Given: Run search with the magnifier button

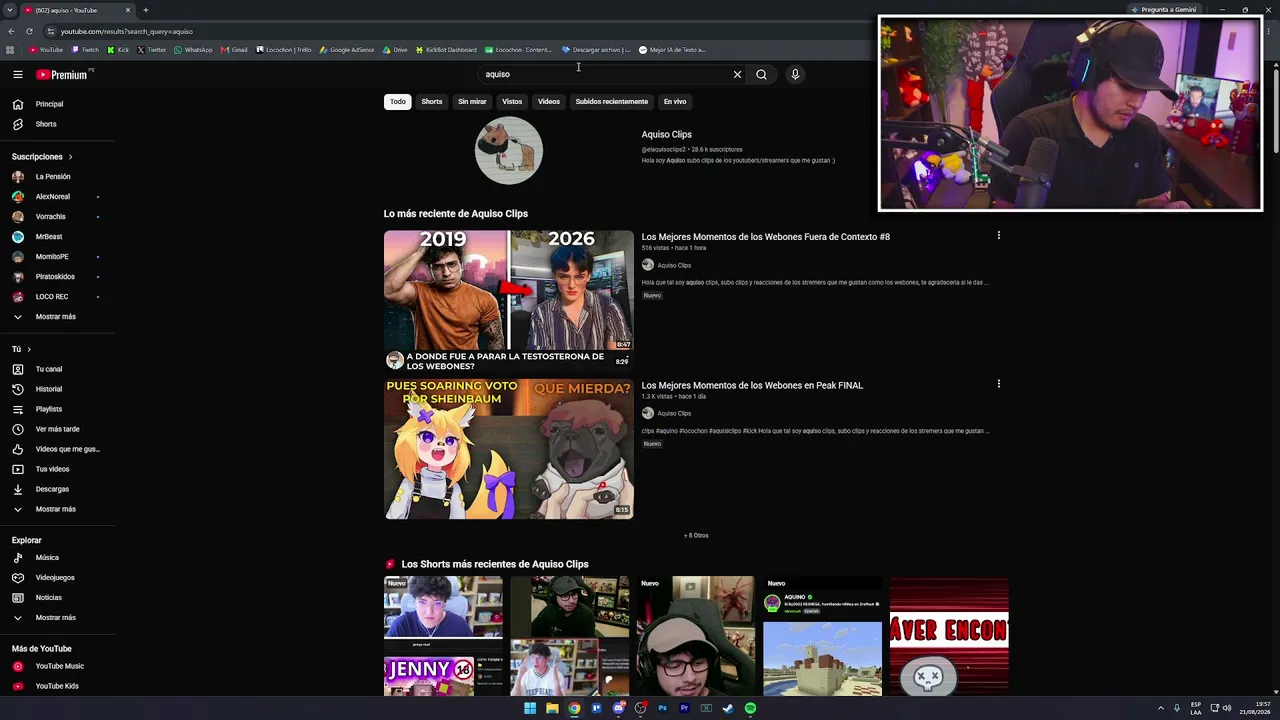Looking at the screenshot, I should [761, 74].
